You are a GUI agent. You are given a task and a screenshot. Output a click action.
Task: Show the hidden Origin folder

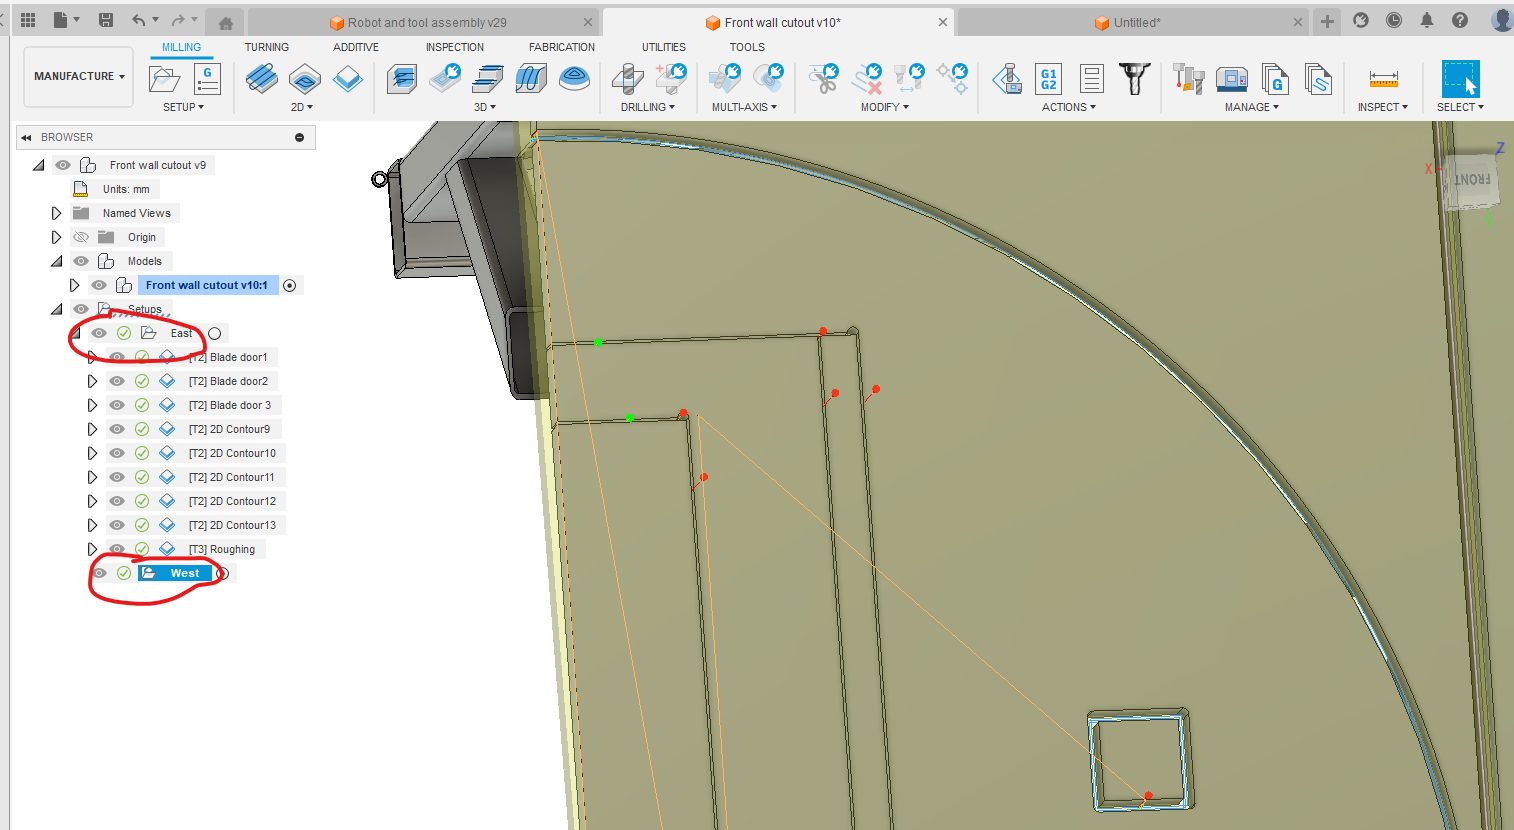coord(81,237)
